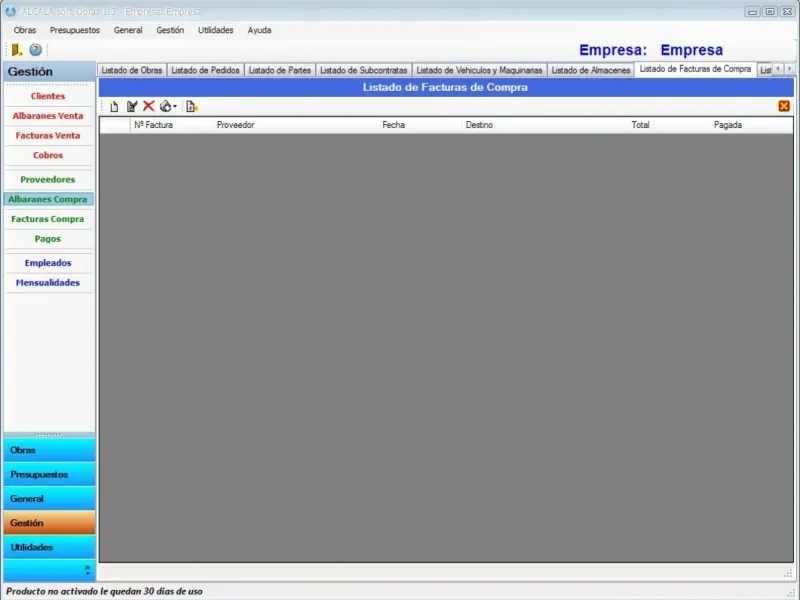This screenshot has width=800, height=600.
Task: Switch to the Listado de Pedidos tab
Action: point(206,70)
